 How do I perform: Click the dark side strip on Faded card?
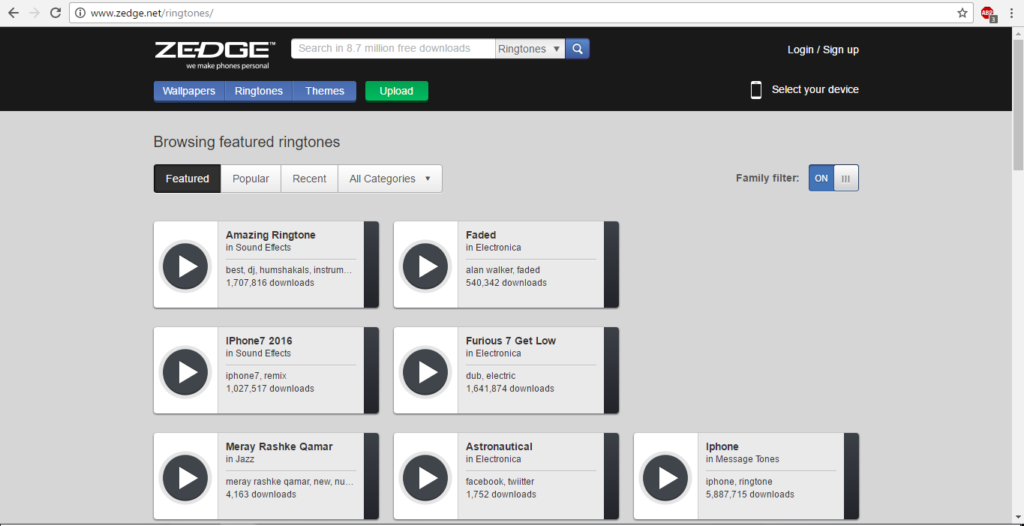click(x=611, y=265)
